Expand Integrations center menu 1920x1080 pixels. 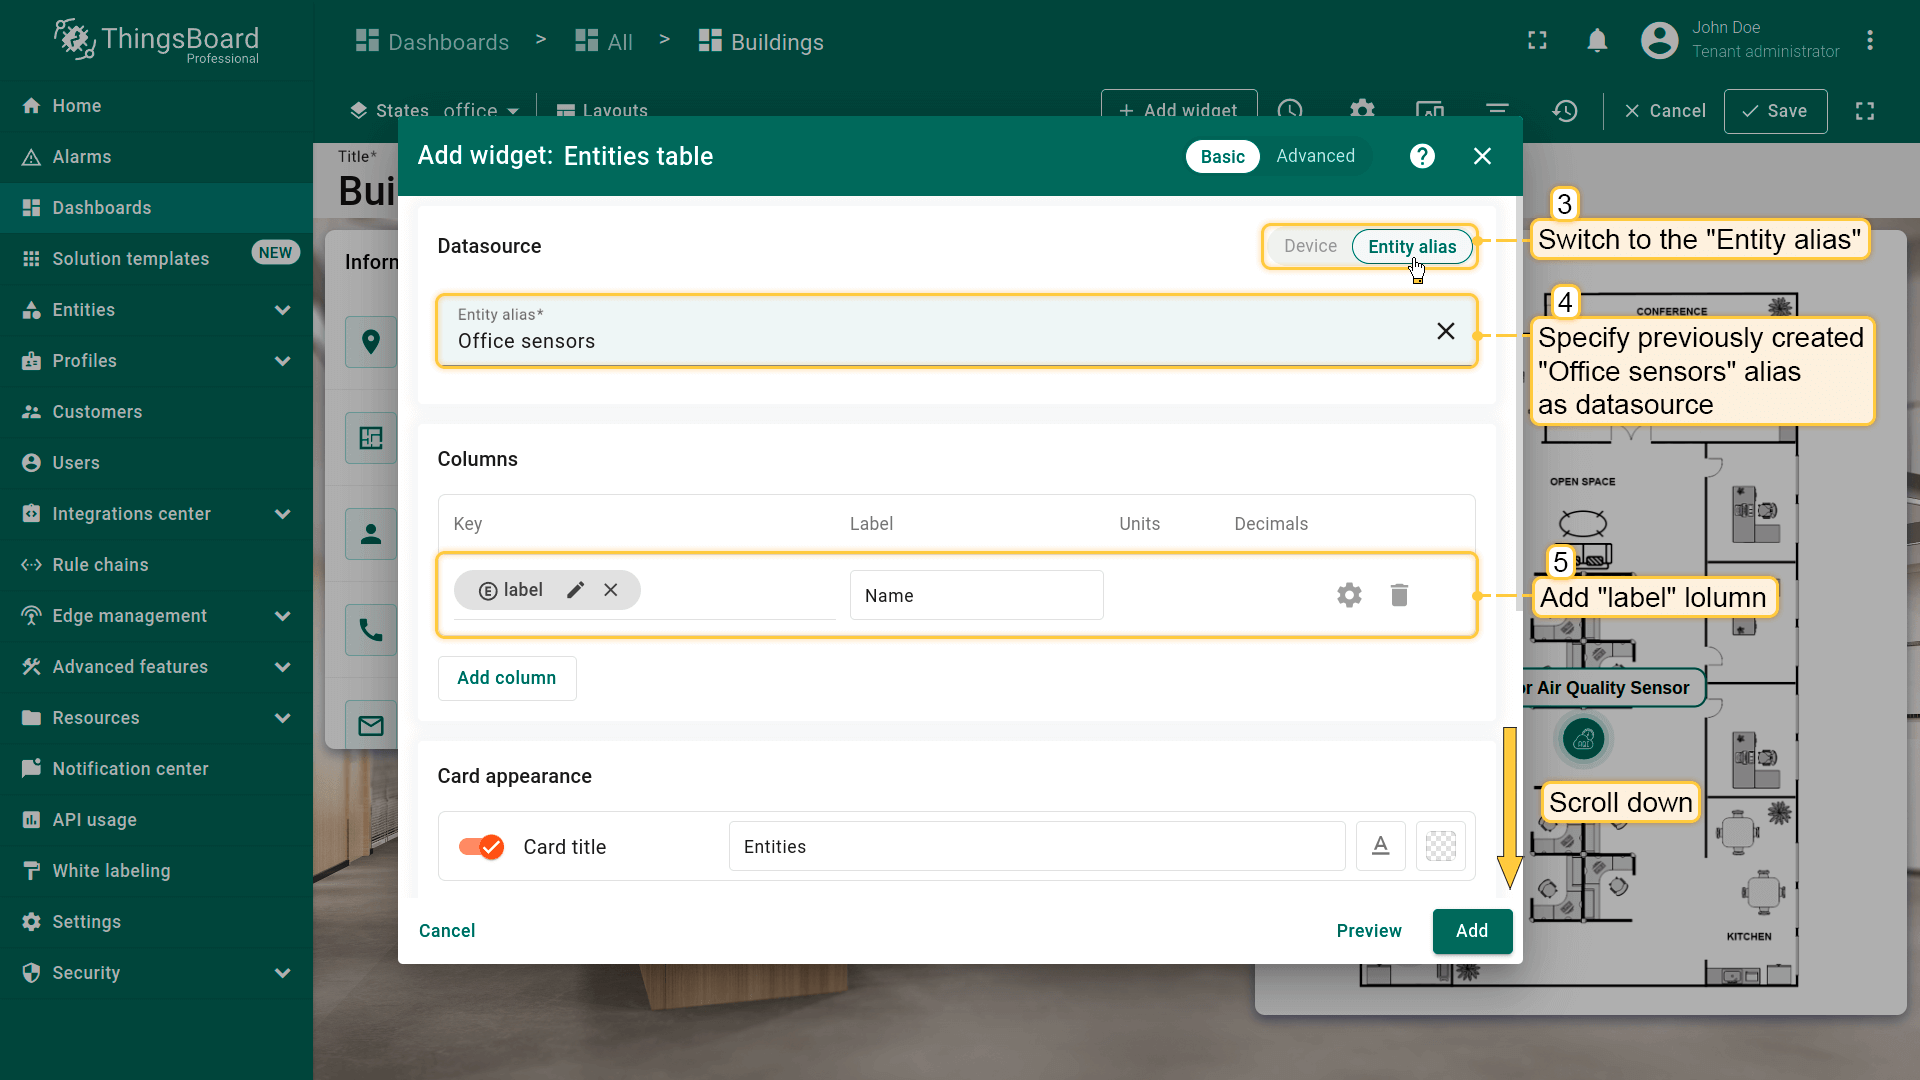[283, 514]
